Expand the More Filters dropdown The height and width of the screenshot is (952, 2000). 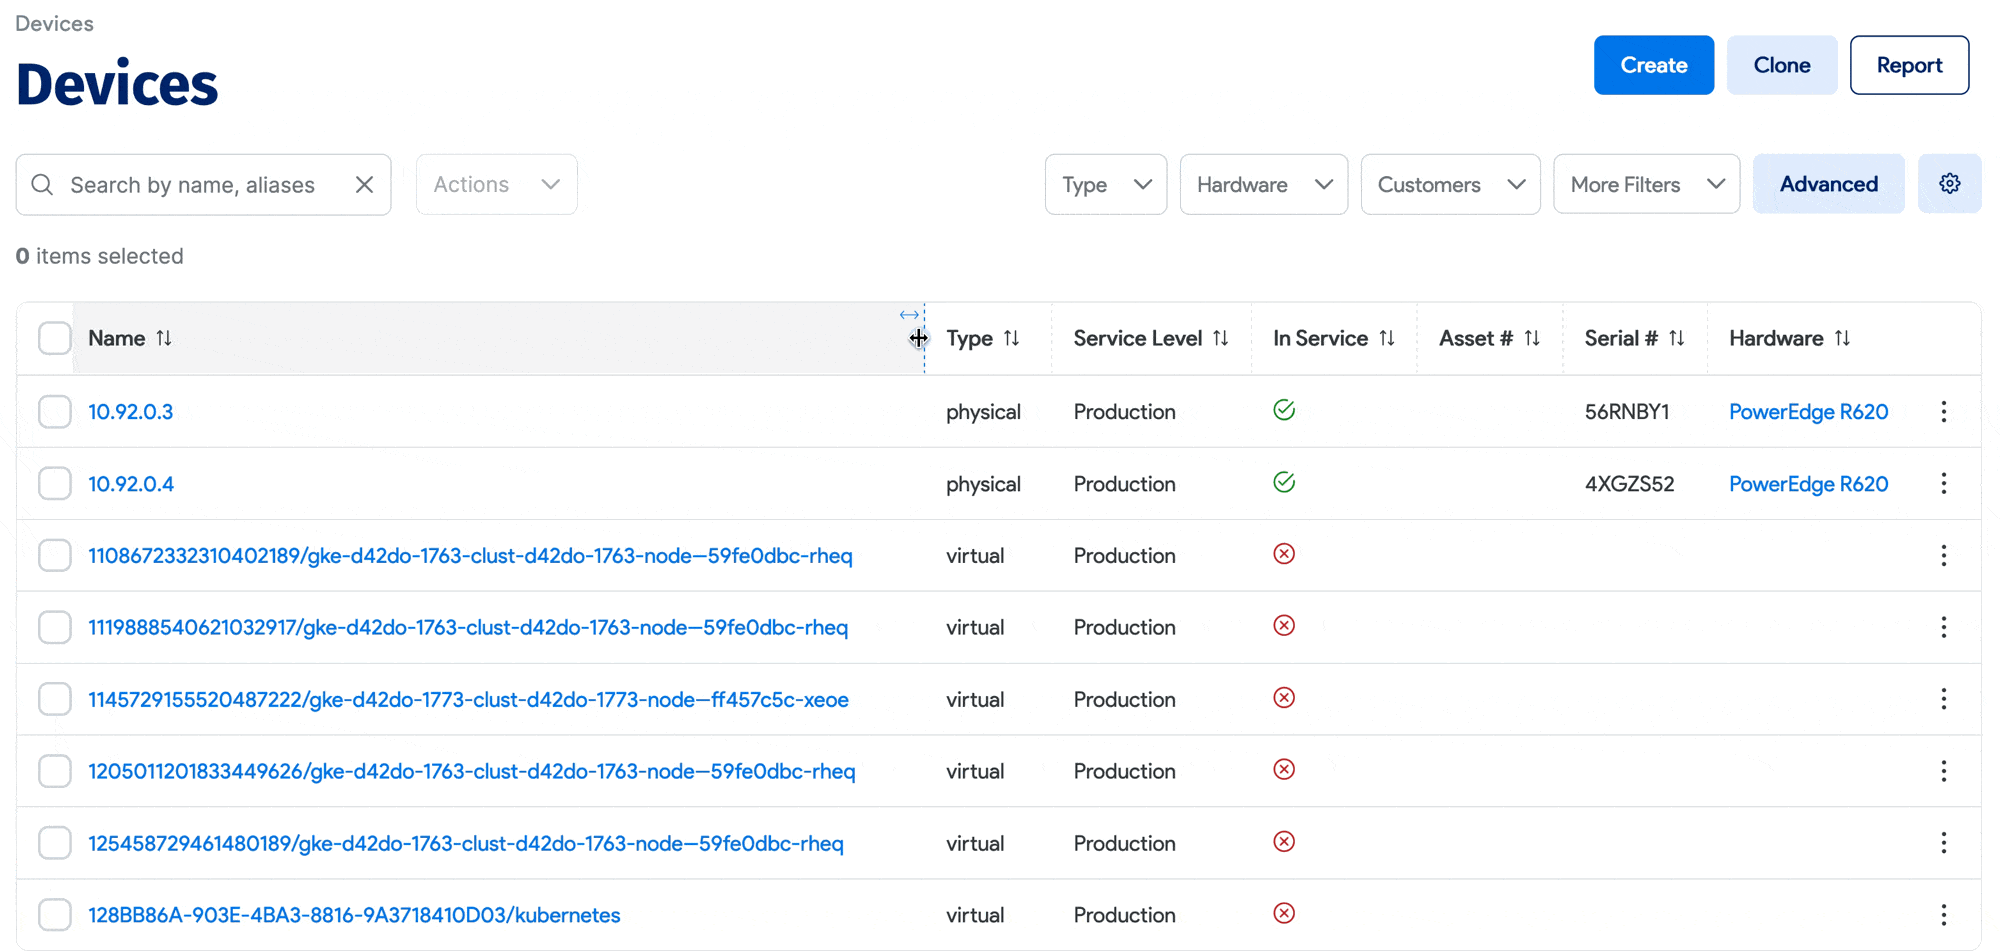click(1645, 185)
